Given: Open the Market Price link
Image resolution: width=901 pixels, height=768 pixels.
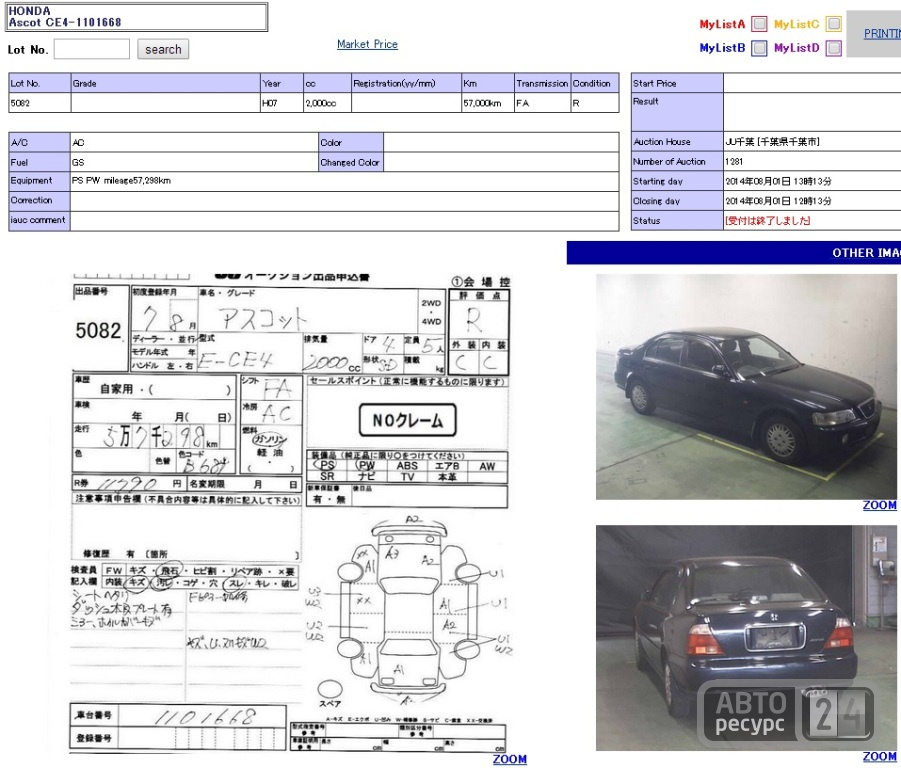Looking at the screenshot, I should (367, 44).
